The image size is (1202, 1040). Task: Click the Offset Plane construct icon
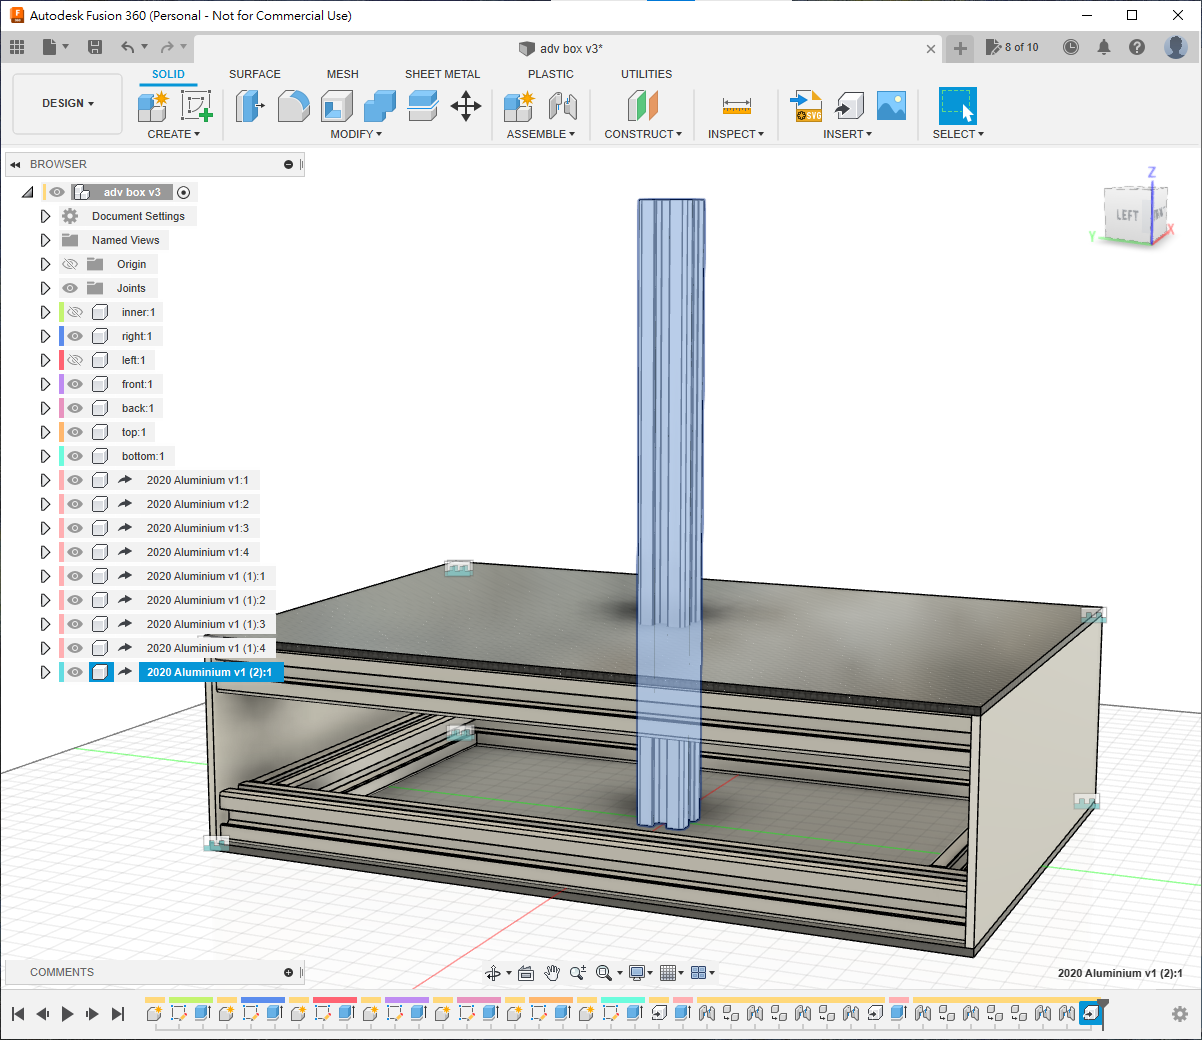pos(643,105)
